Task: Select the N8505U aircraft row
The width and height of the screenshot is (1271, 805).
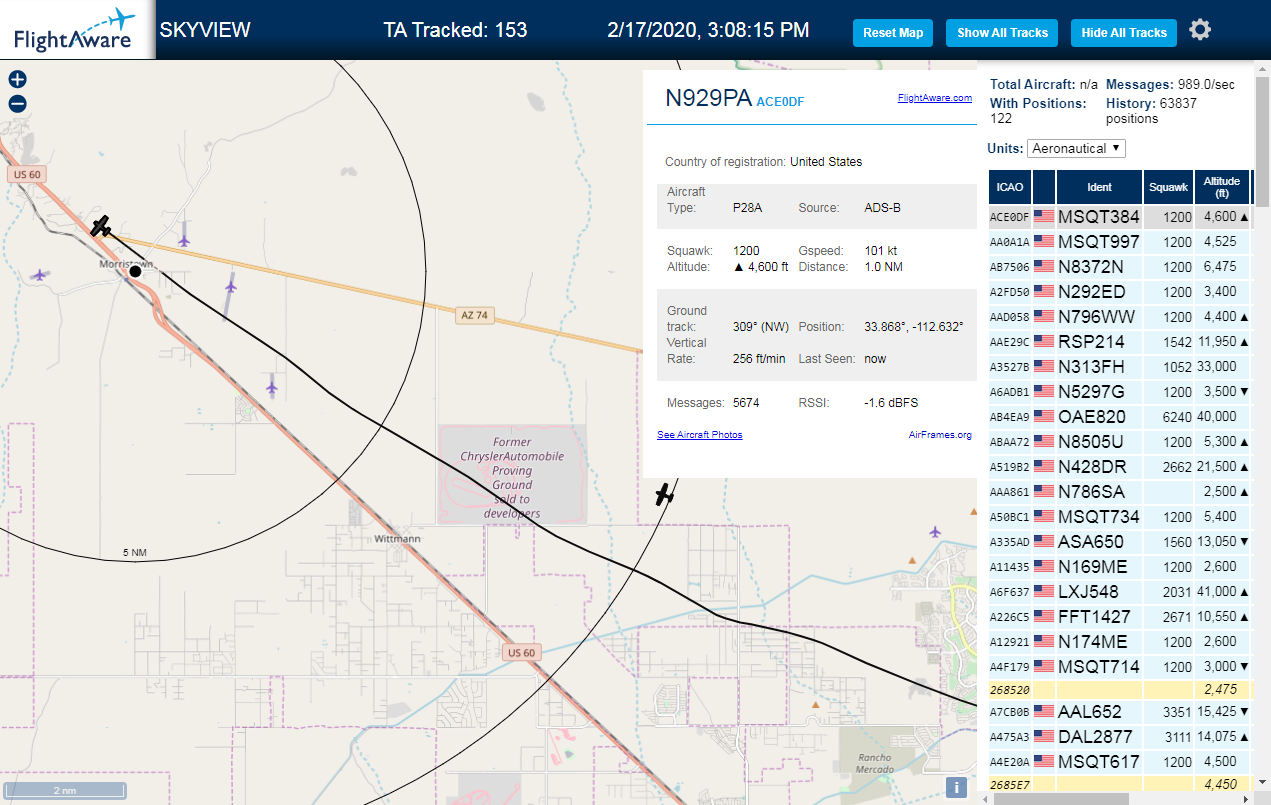Action: pos(1119,441)
